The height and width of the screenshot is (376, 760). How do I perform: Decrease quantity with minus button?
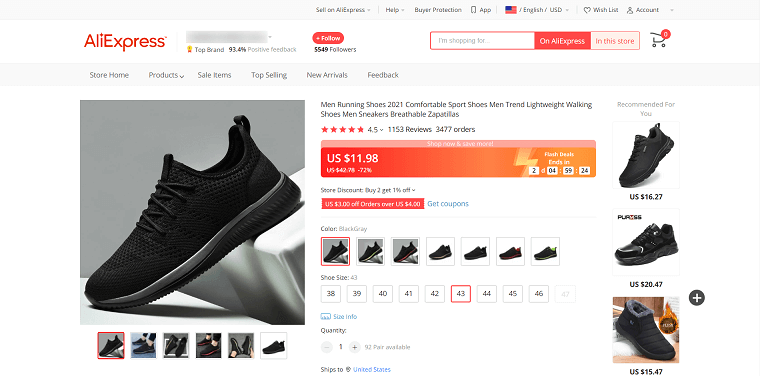pos(327,347)
